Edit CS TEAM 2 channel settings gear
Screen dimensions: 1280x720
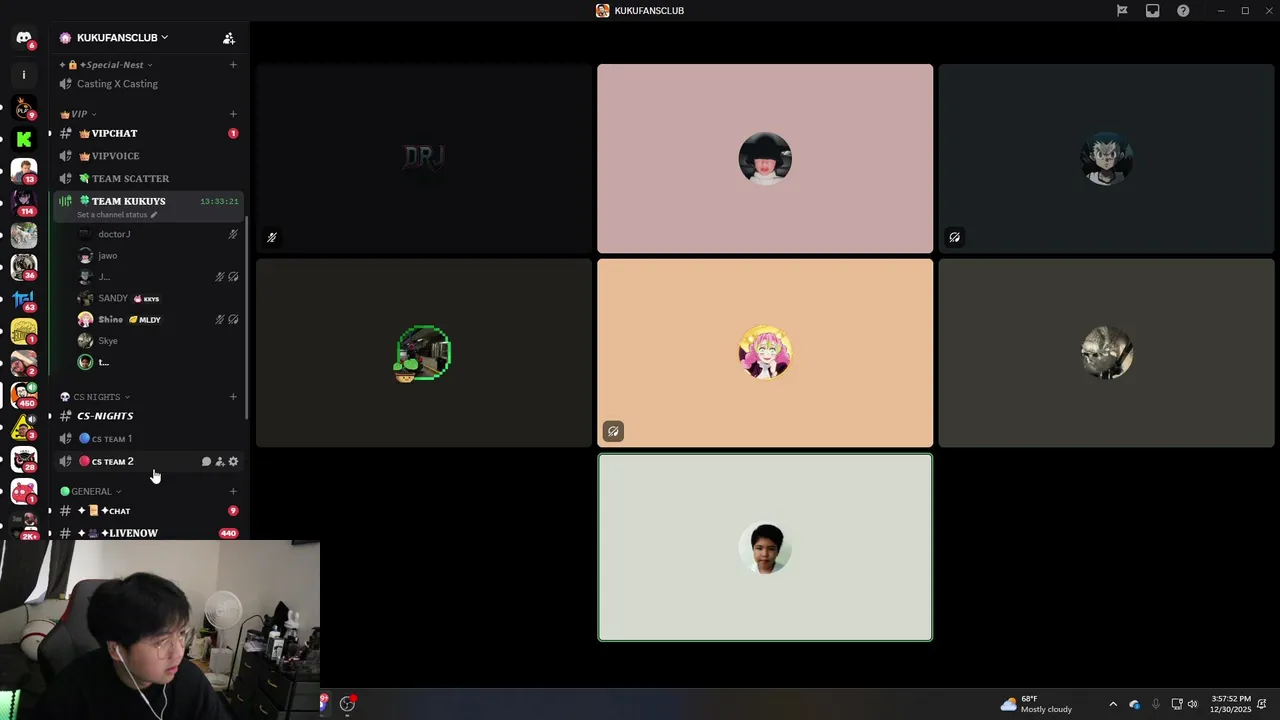point(234,462)
